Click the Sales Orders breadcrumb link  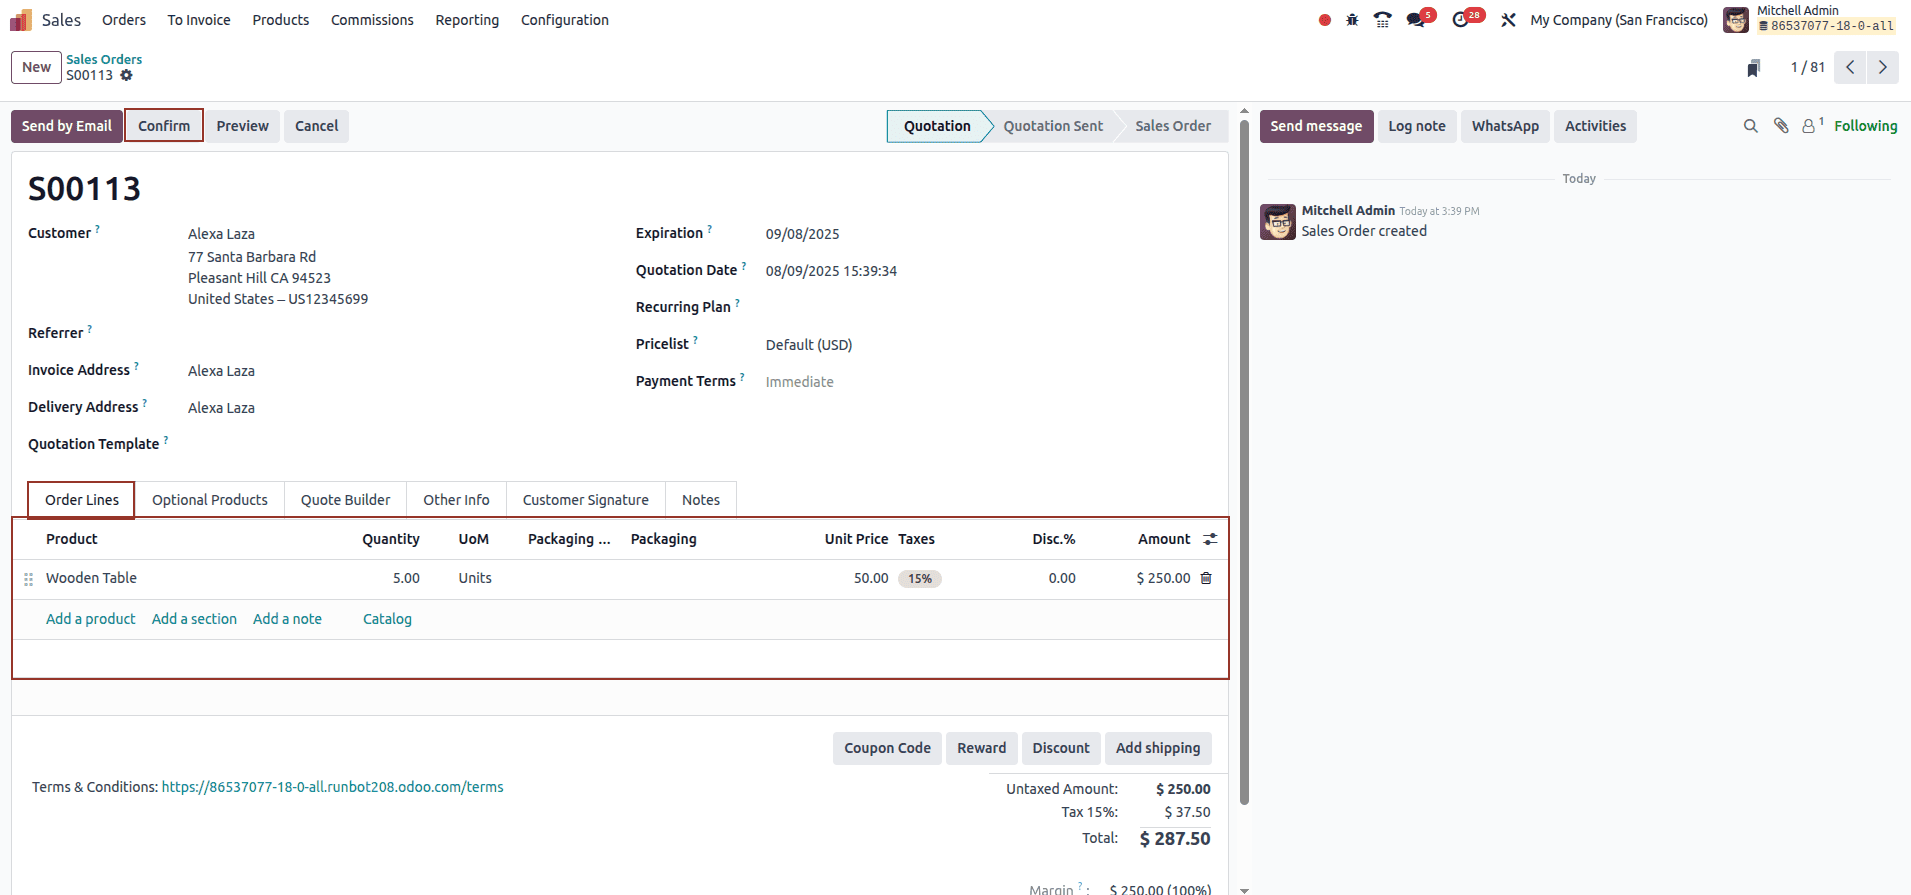coord(104,59)
